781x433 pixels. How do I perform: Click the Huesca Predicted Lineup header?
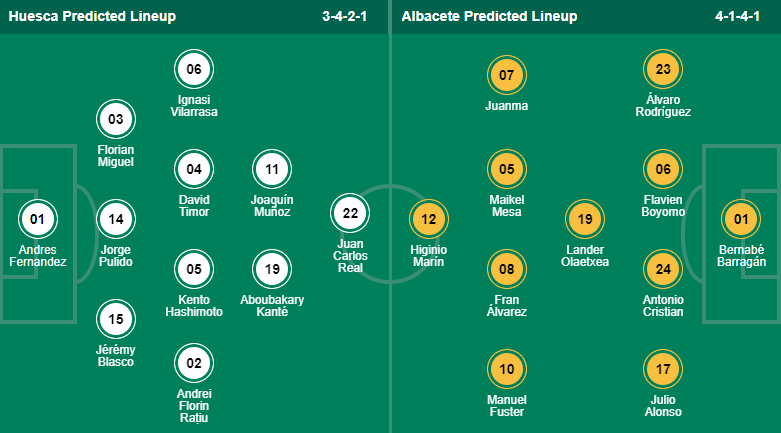pos(92,17)
